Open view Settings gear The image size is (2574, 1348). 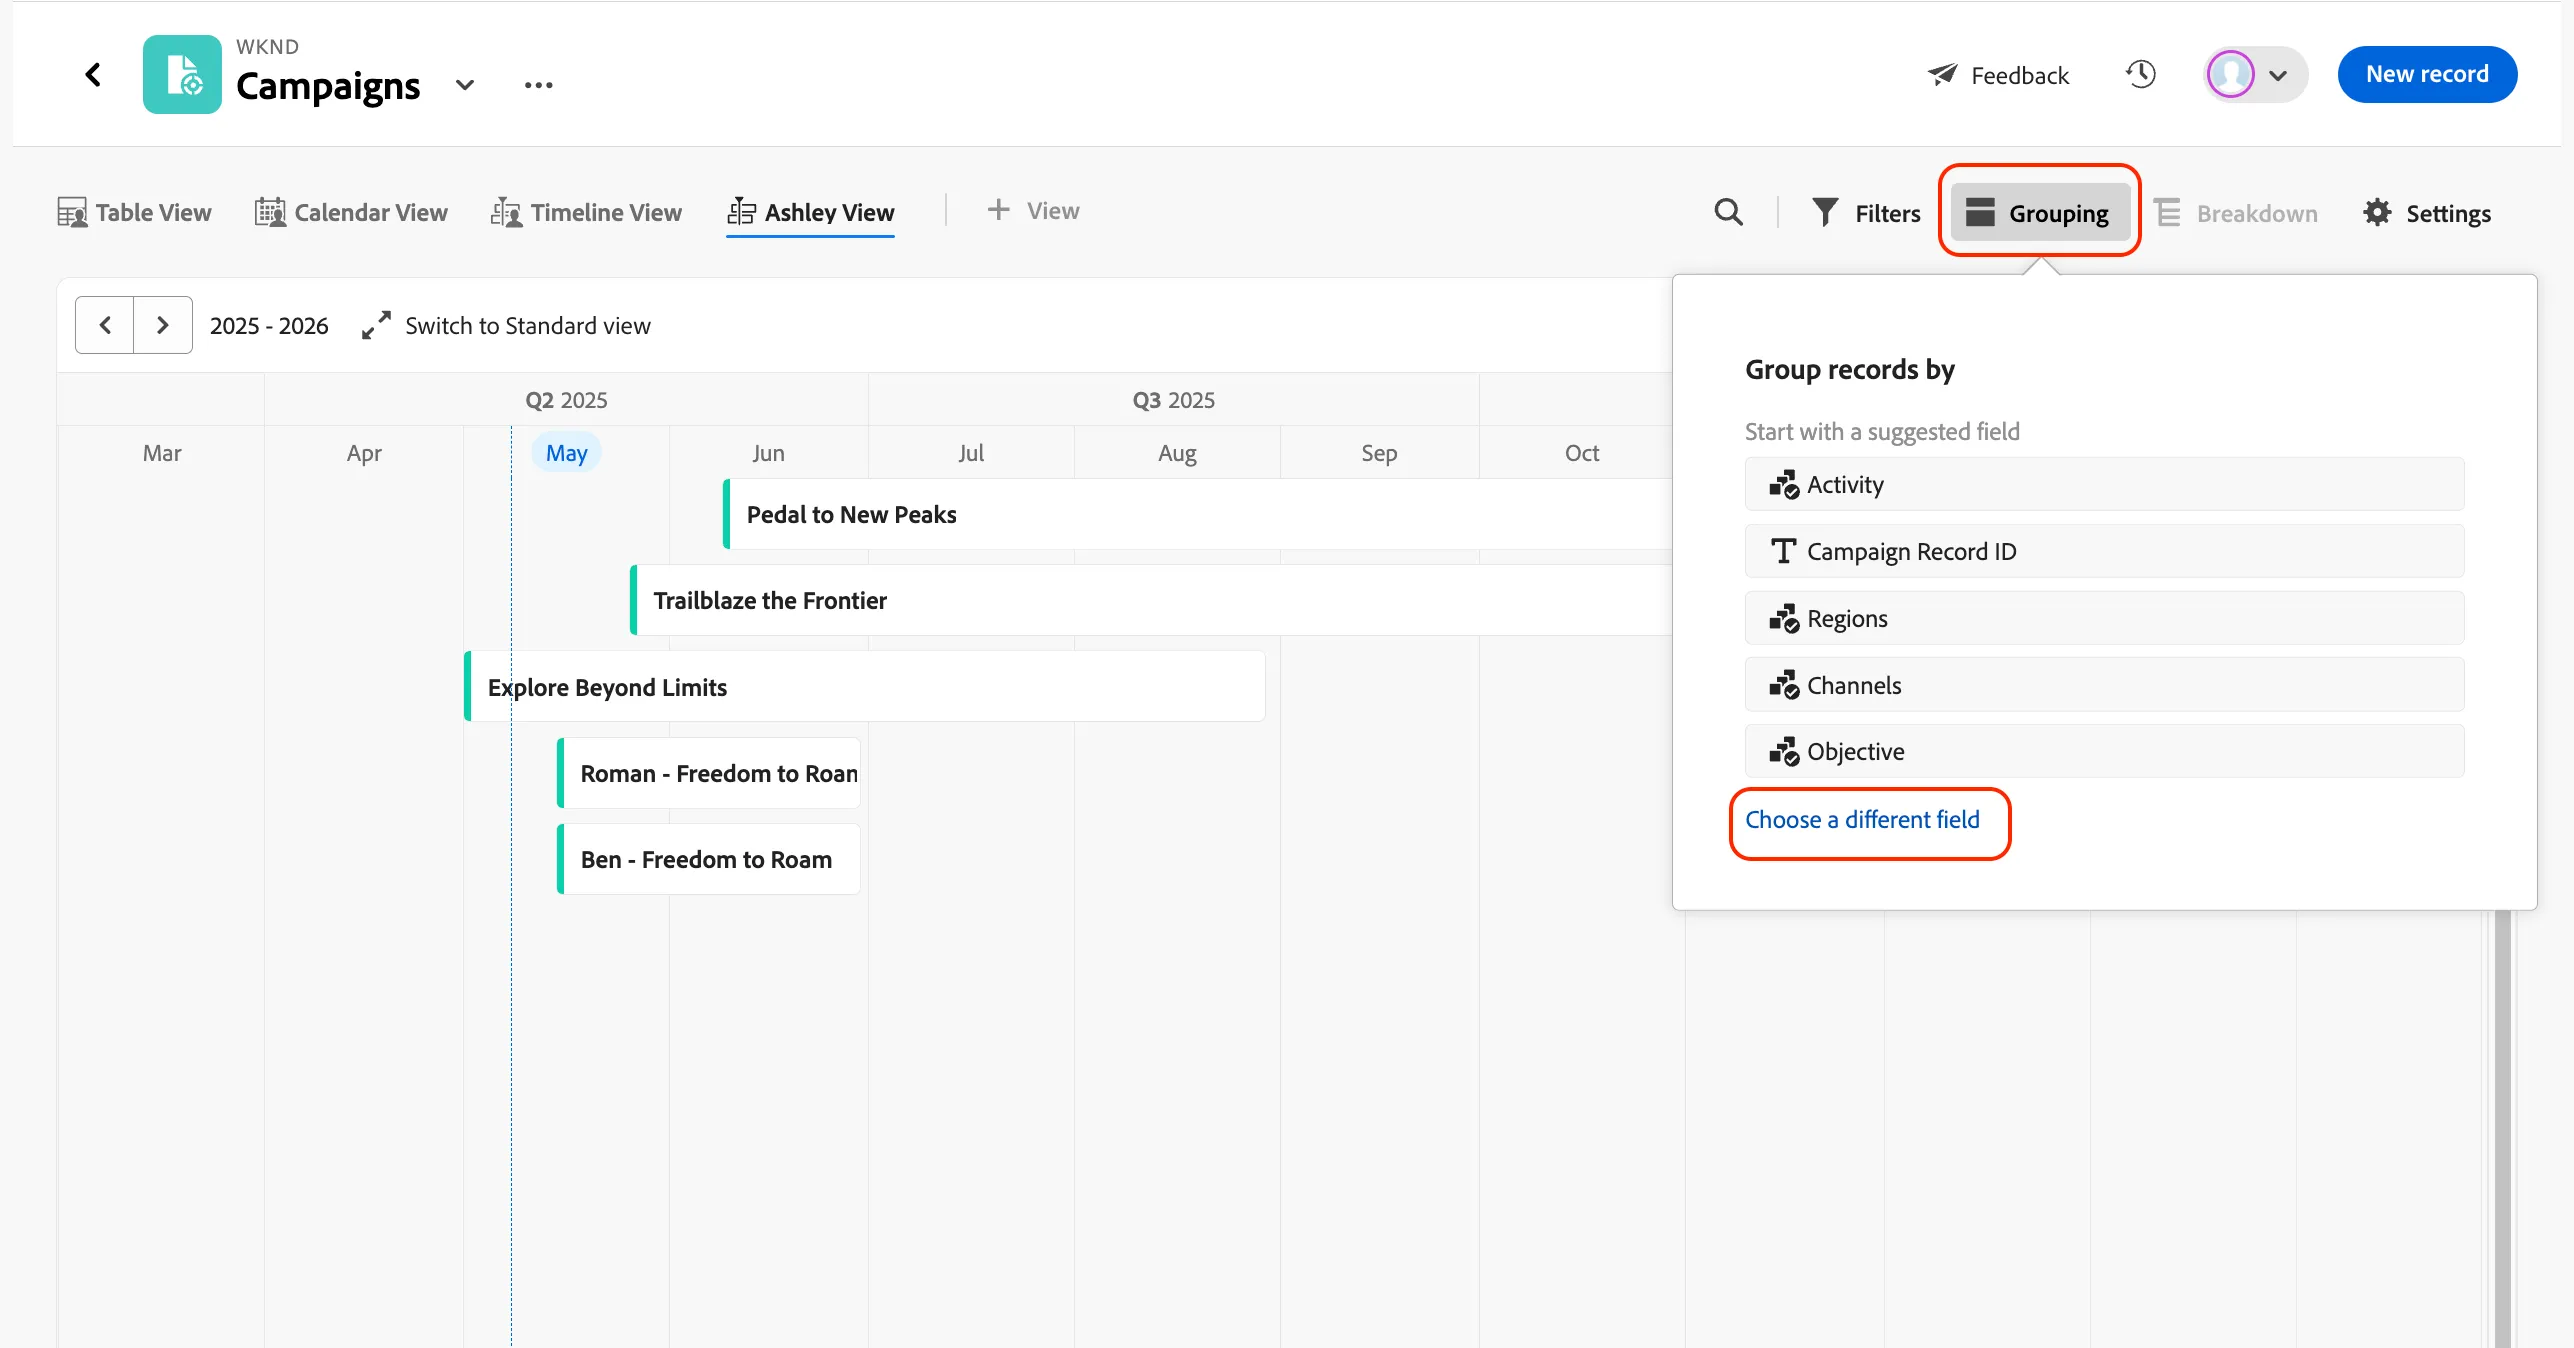2426,213
